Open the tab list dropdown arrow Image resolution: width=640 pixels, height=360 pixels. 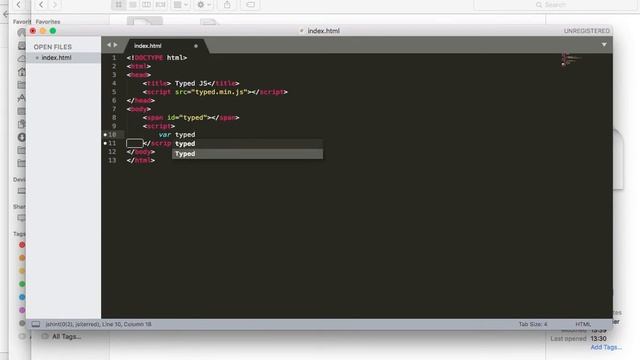coord(604,44)
